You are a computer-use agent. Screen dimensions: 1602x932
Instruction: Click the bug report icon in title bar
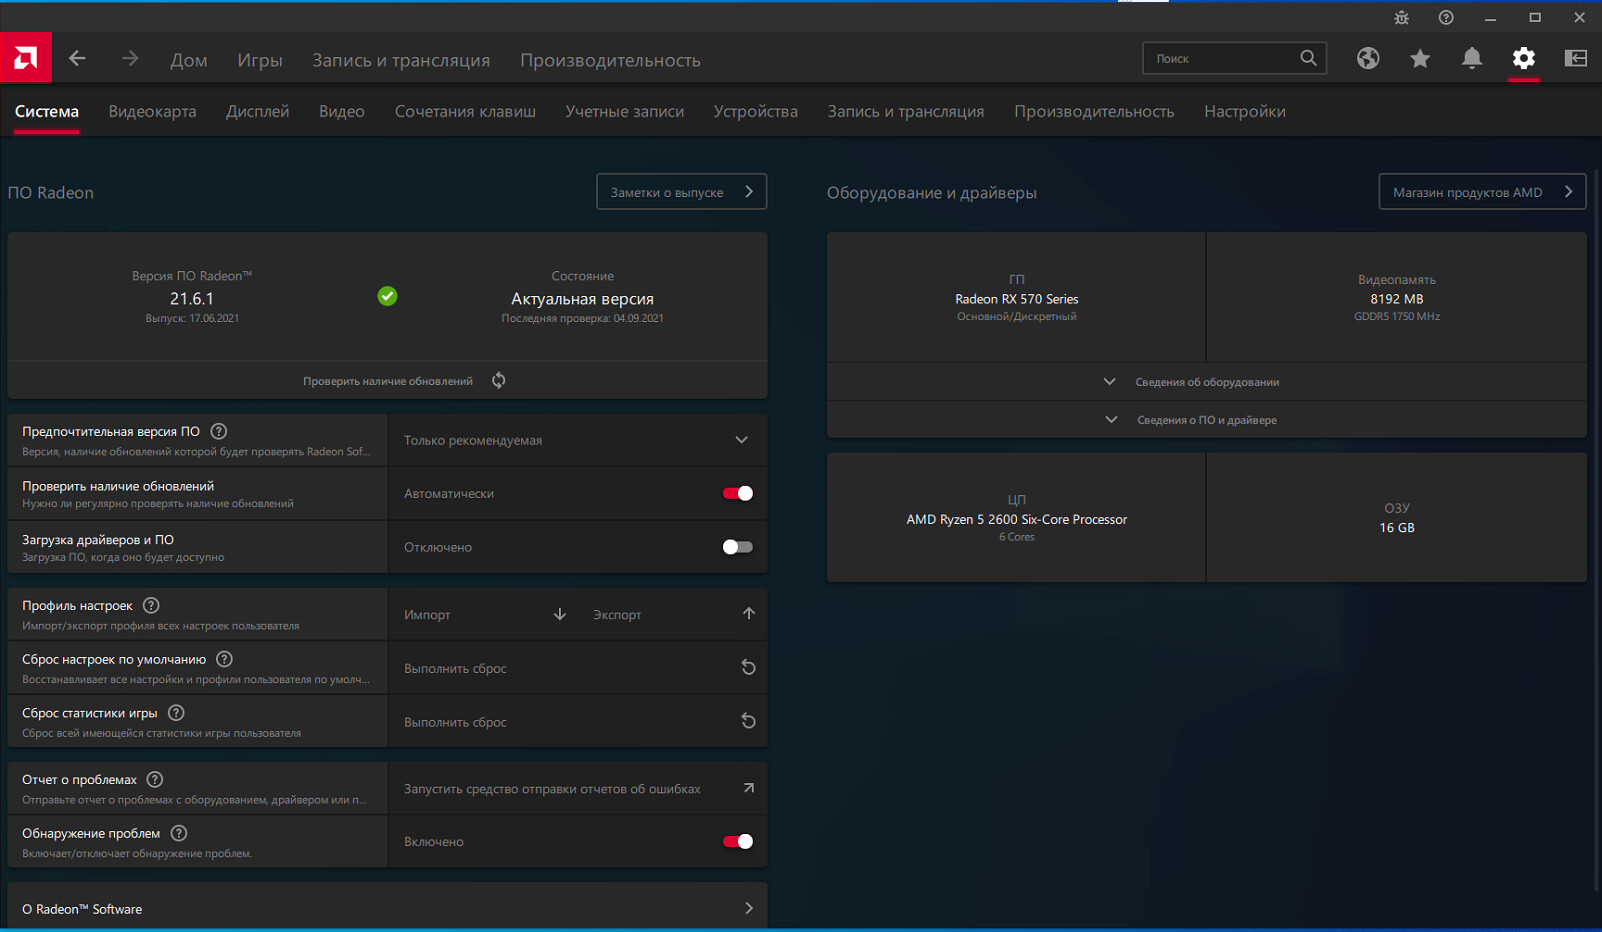click(x=1401, y=17)
